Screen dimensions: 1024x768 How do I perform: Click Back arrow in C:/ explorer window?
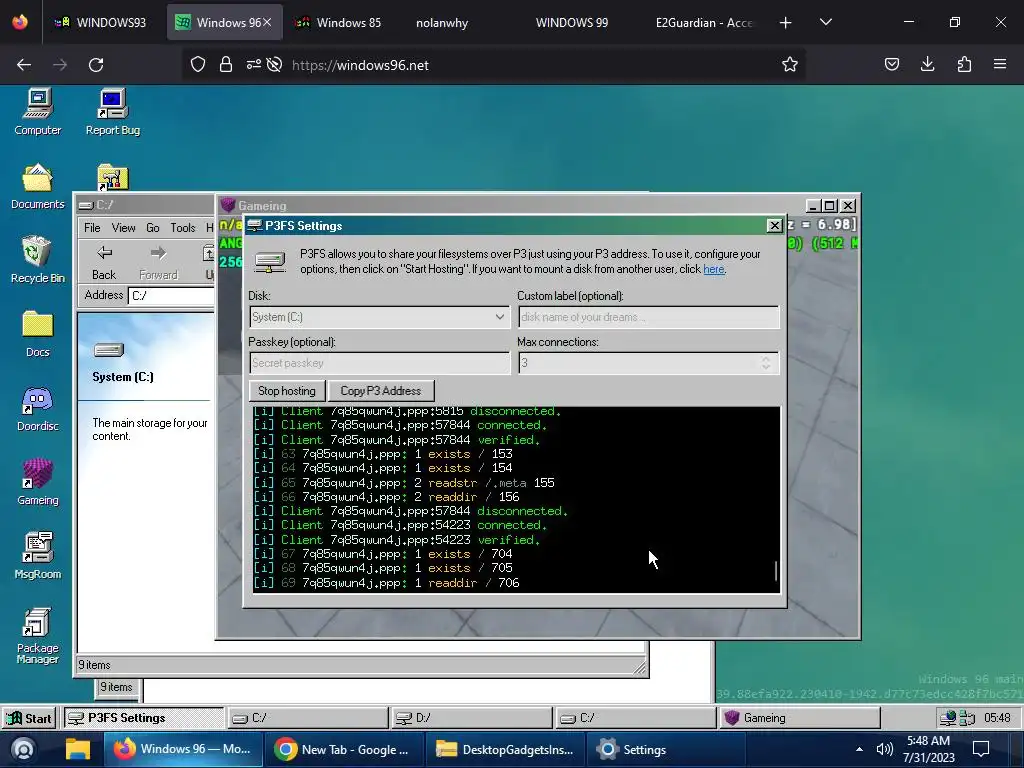tap(104, 263)
